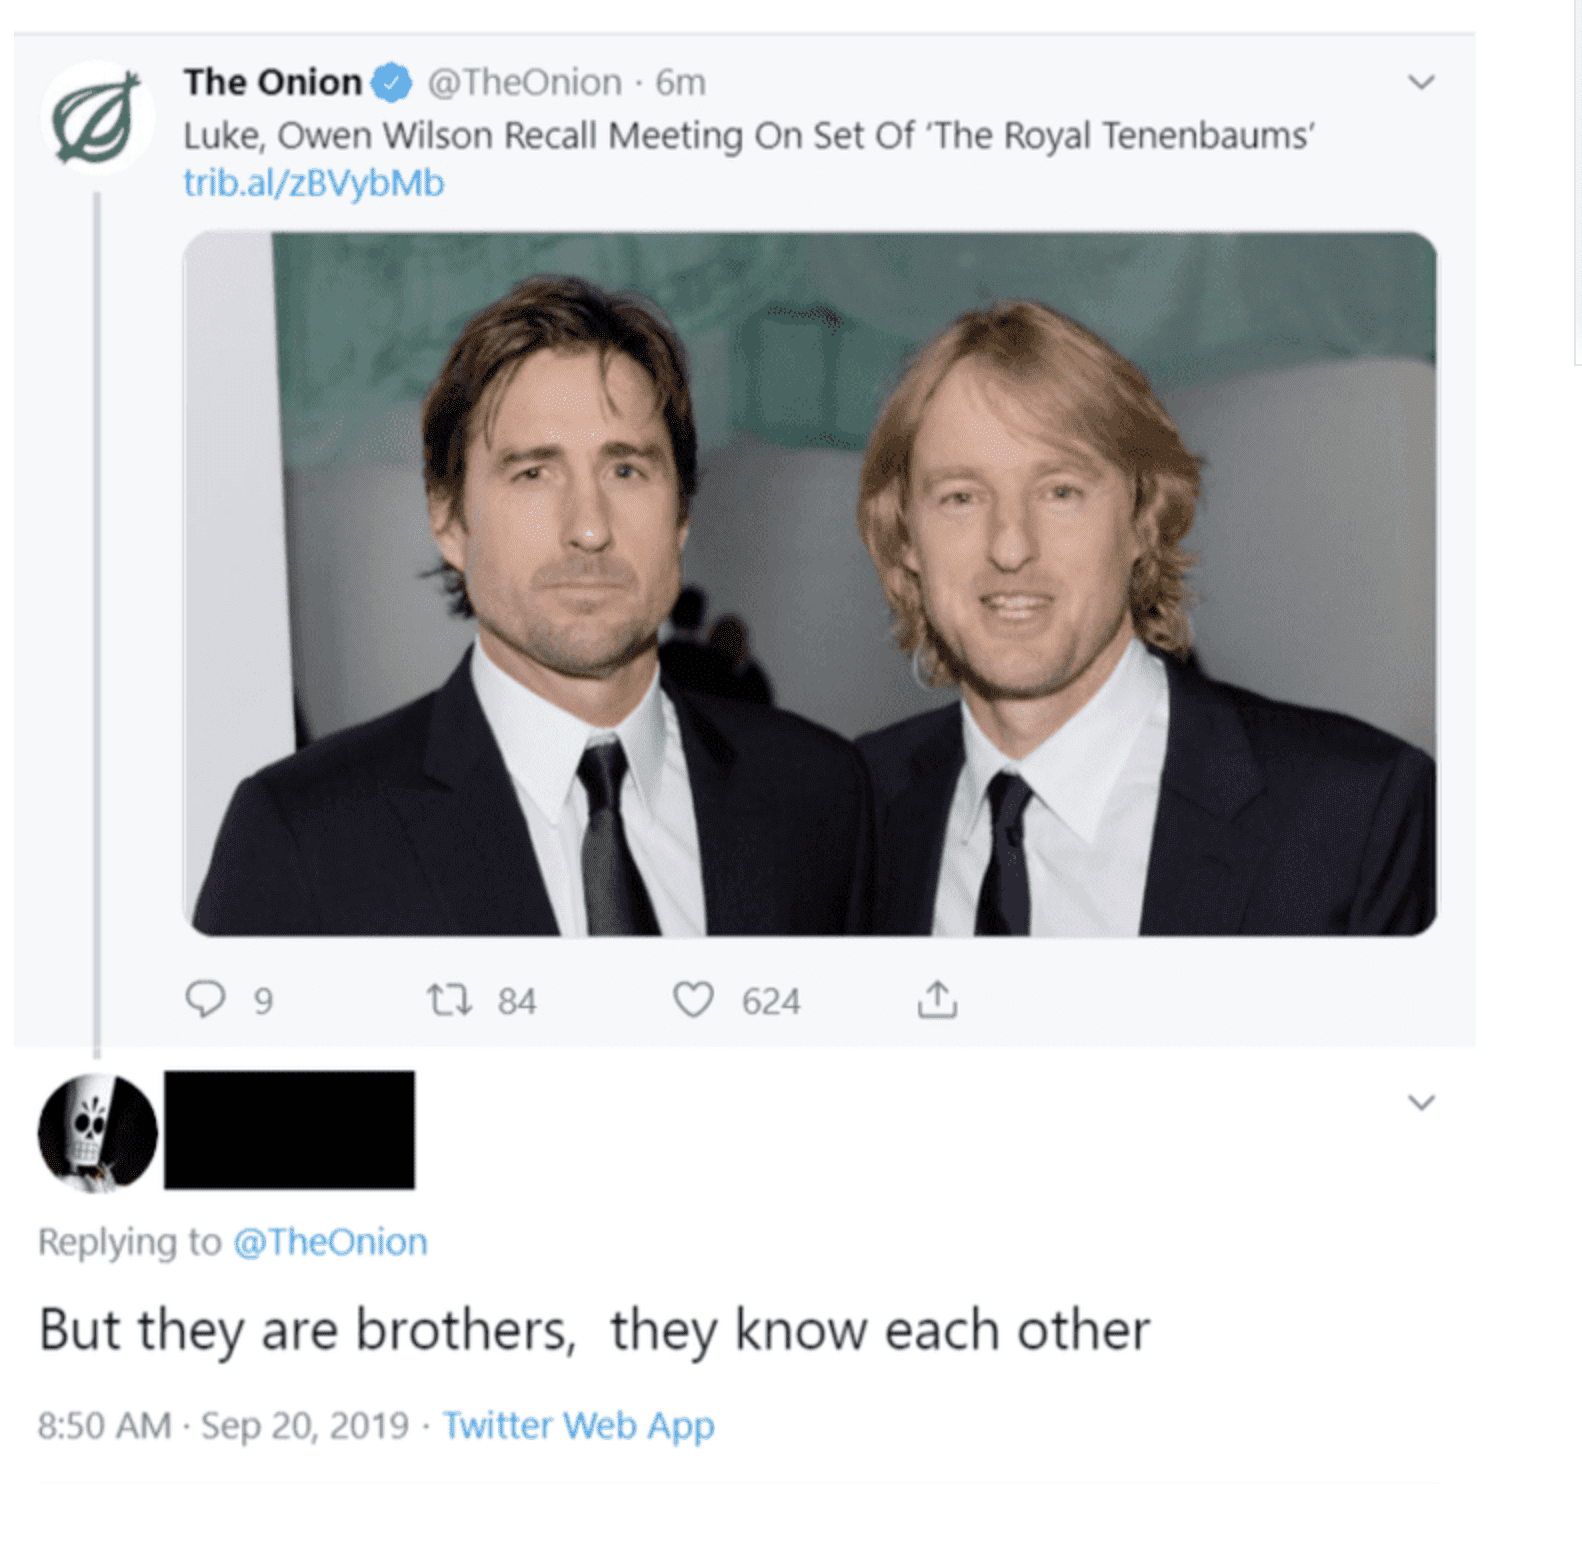1582x1566 pixels.
Task: Click the Twitter Web App link
Action: 578,1425
